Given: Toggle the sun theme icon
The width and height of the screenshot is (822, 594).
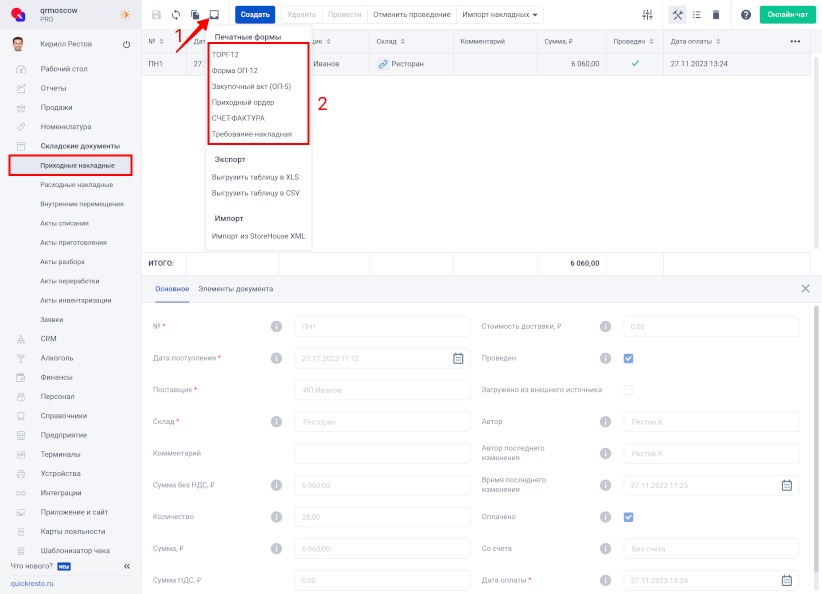Looking at the screenshot, I should click(125, 15).
